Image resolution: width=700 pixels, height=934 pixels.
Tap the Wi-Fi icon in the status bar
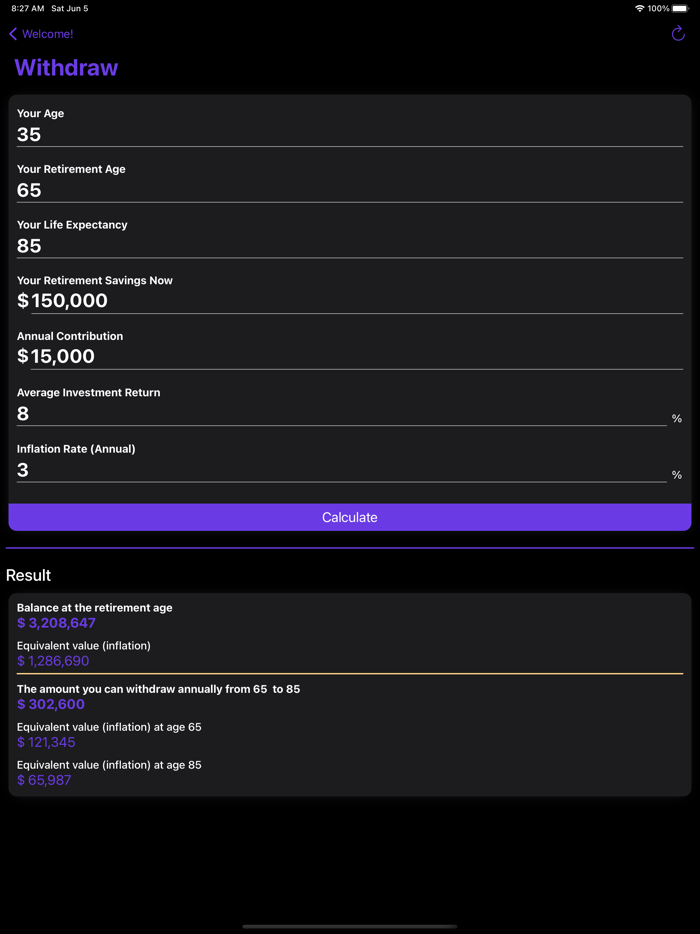[x=640, y=8]
